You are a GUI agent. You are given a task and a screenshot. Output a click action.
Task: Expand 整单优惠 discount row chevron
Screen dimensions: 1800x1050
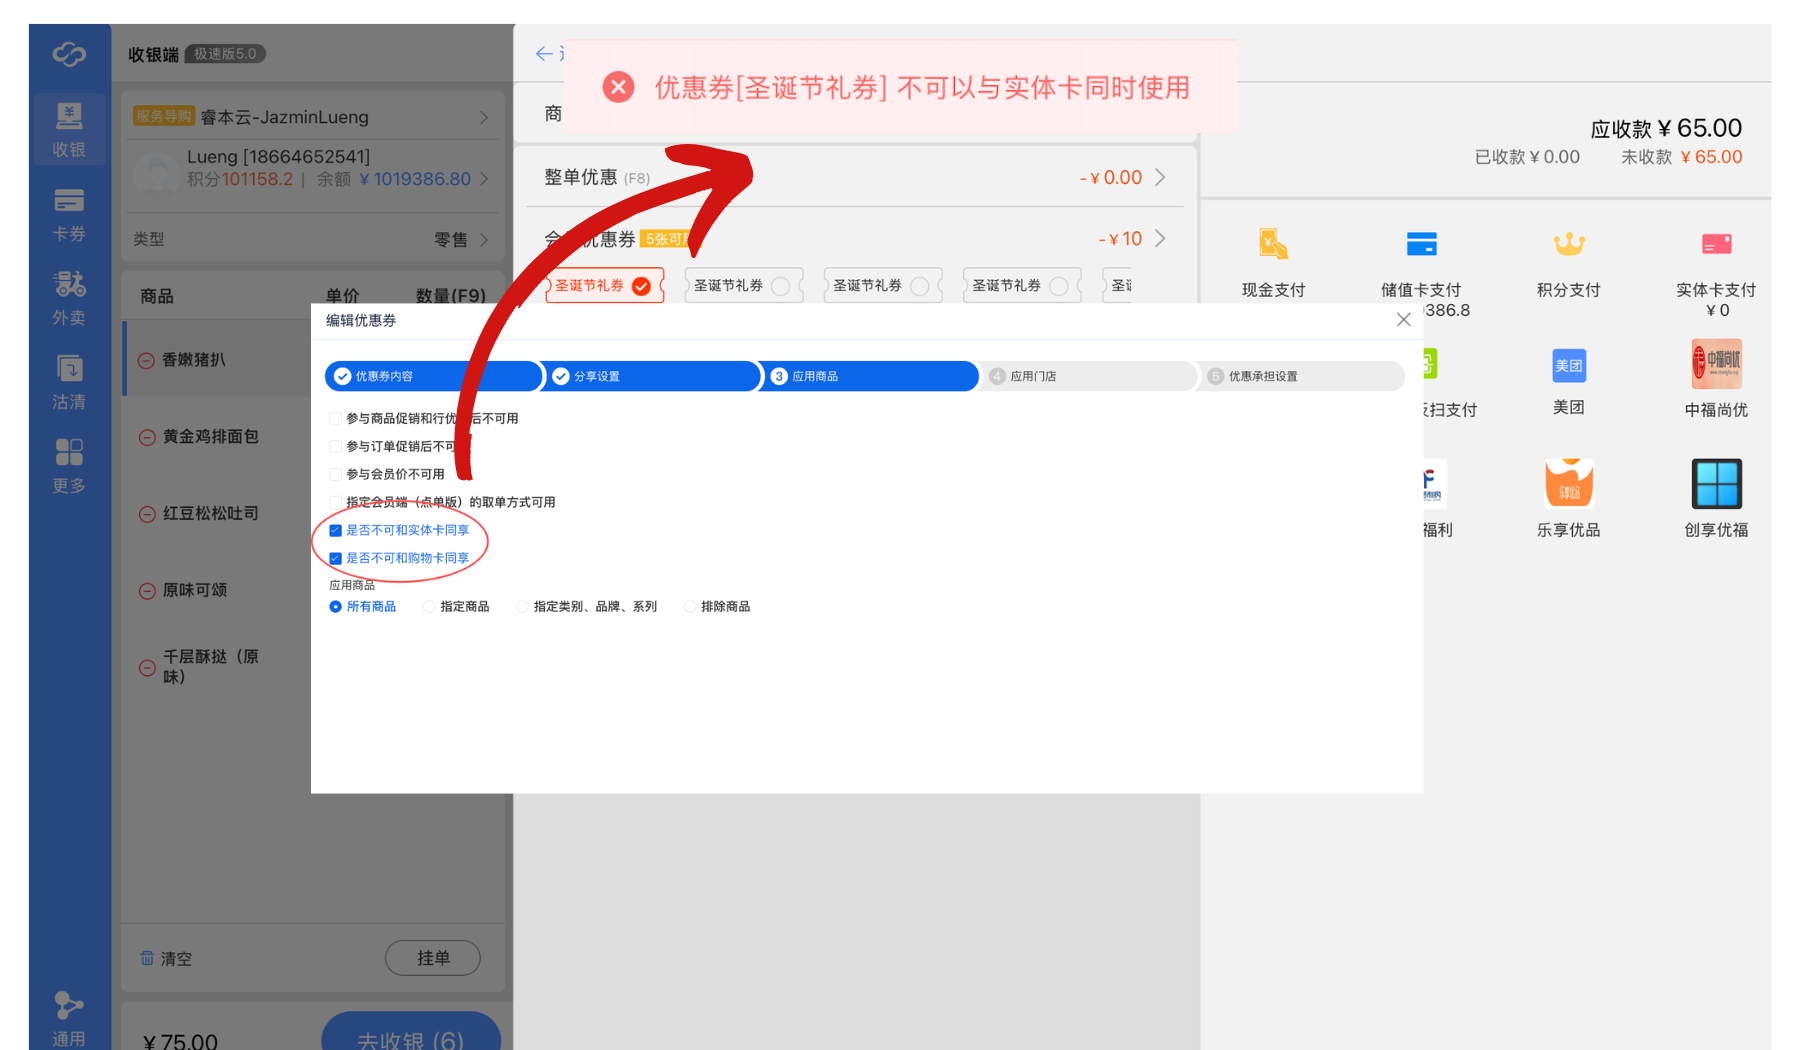pyautogui.click(x=1160, y=178)
